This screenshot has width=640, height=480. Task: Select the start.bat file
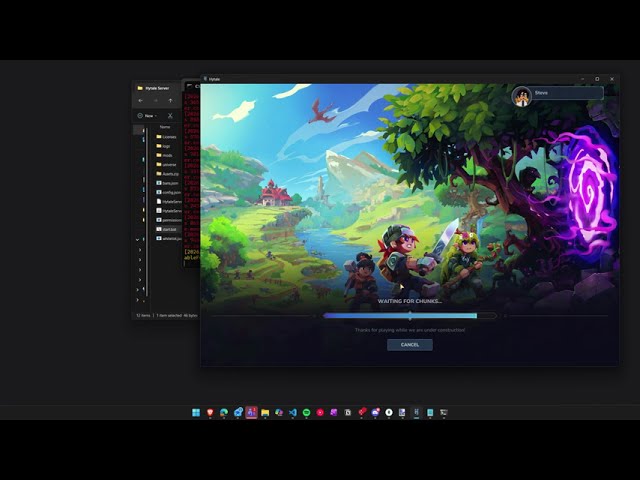pos(167,229)
